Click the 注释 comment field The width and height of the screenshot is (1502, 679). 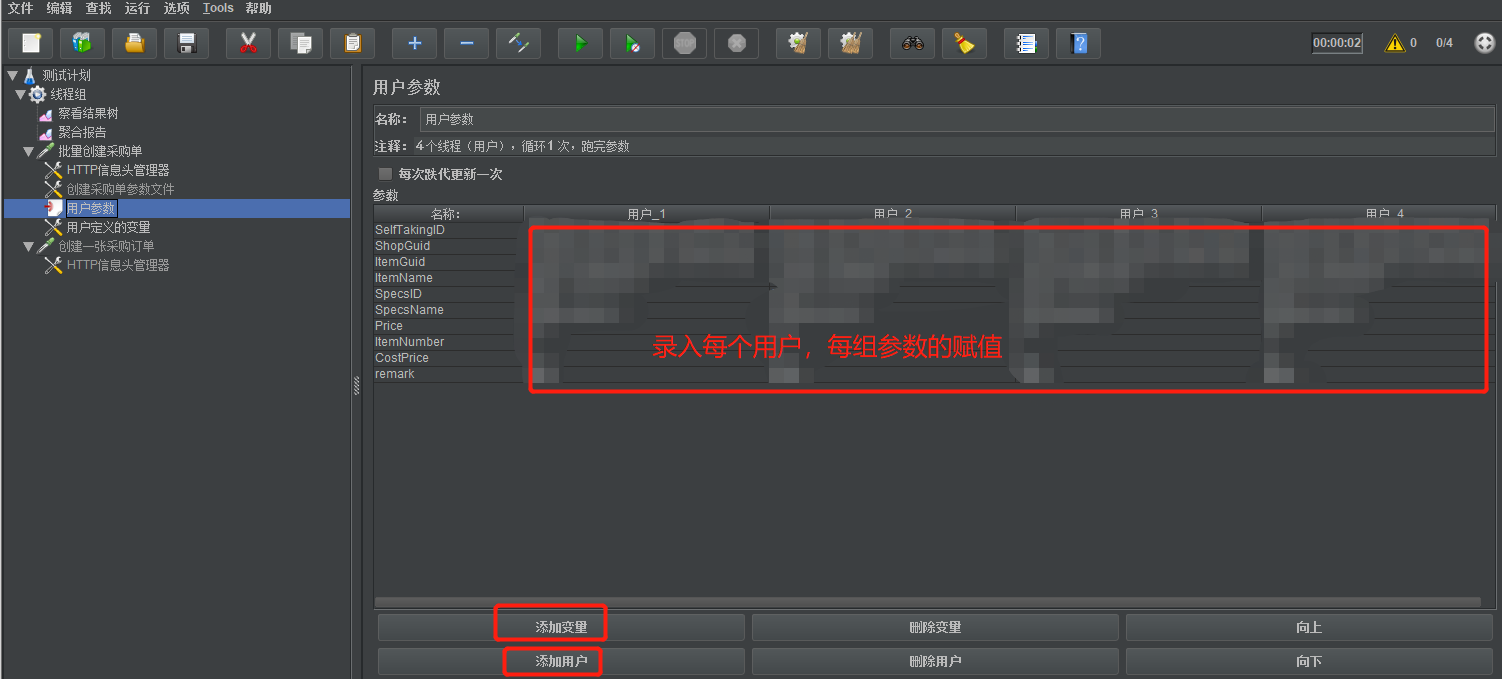coord(955,146)
